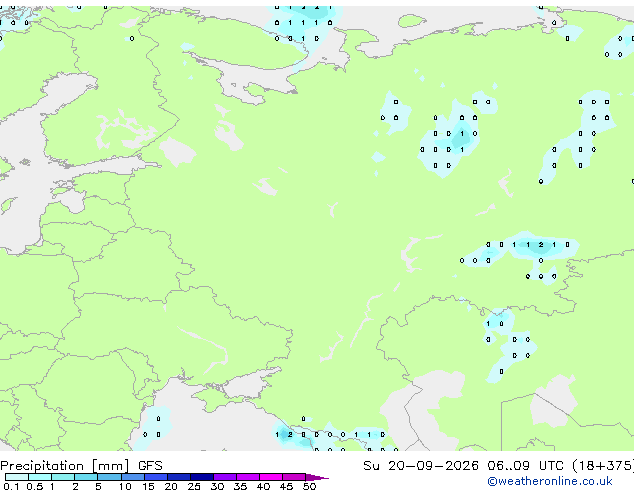Click the (18+375) forecast run label
The width and height of the screenshot is (634, 490).
click(x=603, y=466)
